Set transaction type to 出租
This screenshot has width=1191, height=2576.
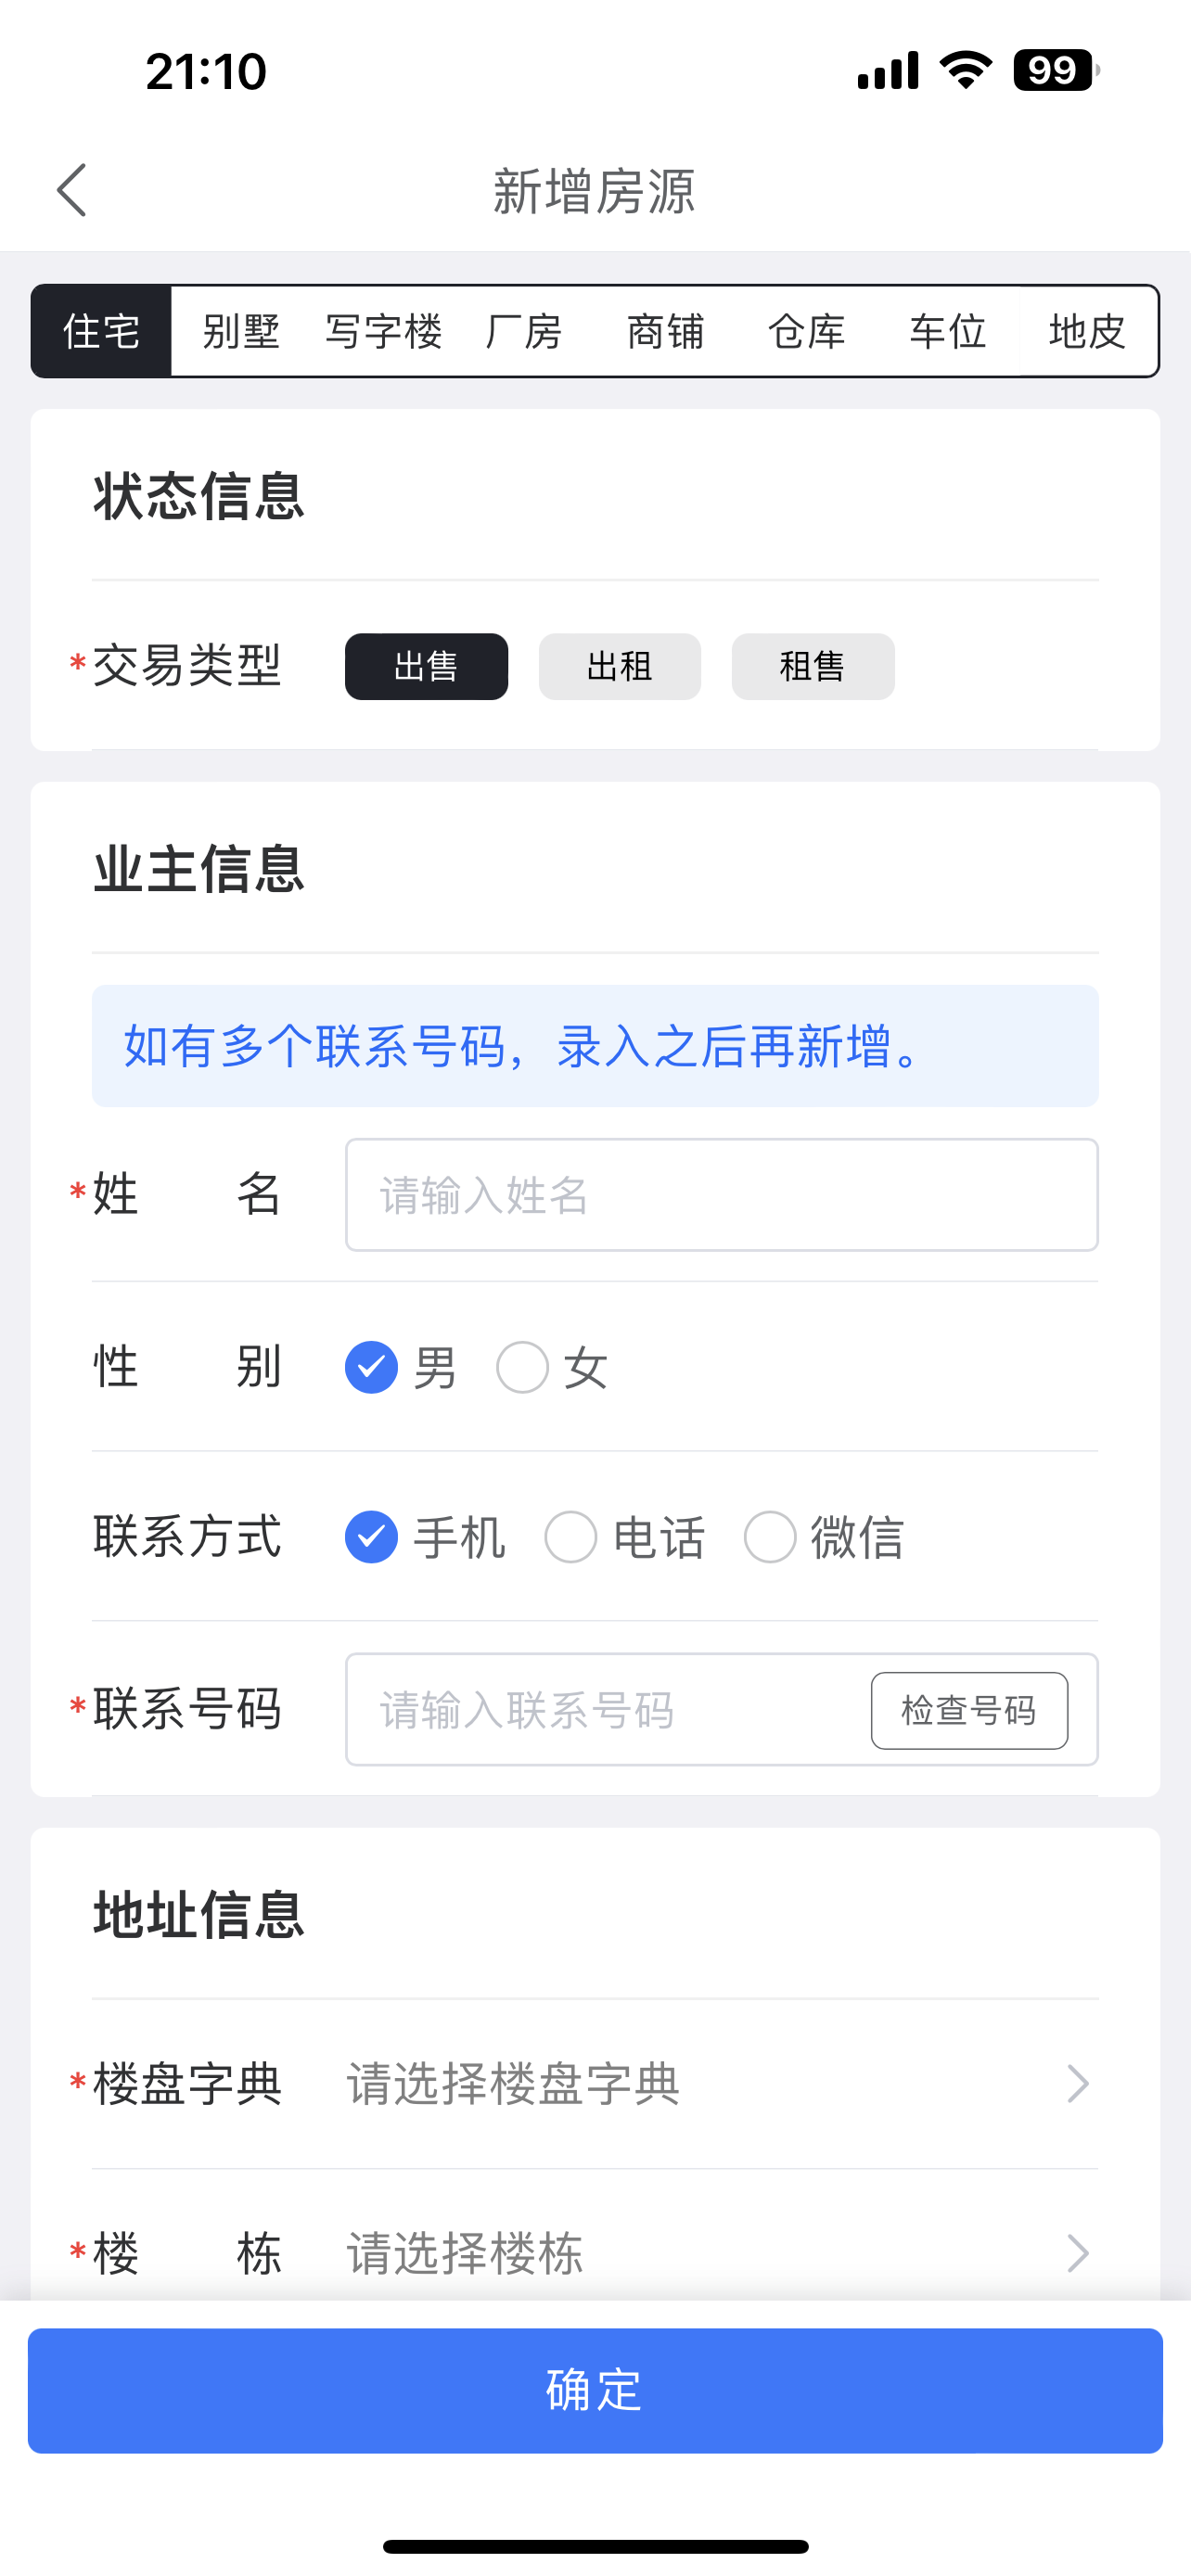pyautogui.click(x=620, y=666)
